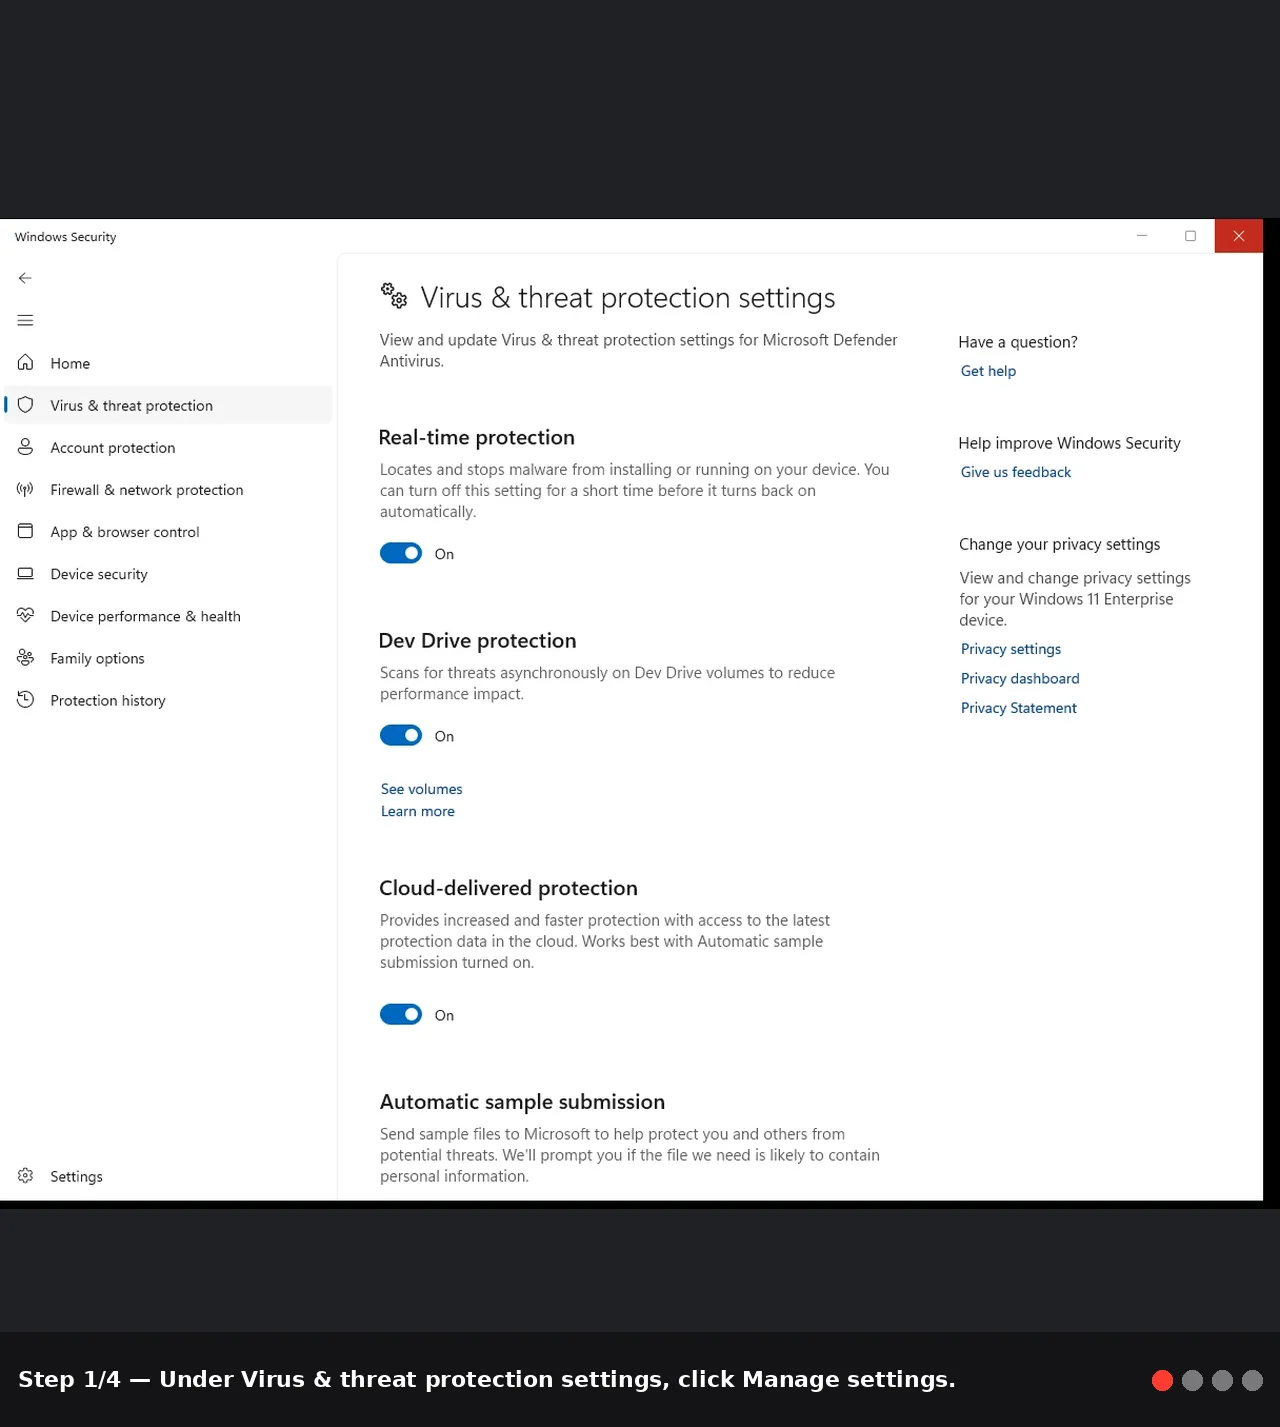Image resolution: width=1280 pixels, height=1427 pixels.
Task: Click the laptop icon for Device security
Action: (26, 573)
